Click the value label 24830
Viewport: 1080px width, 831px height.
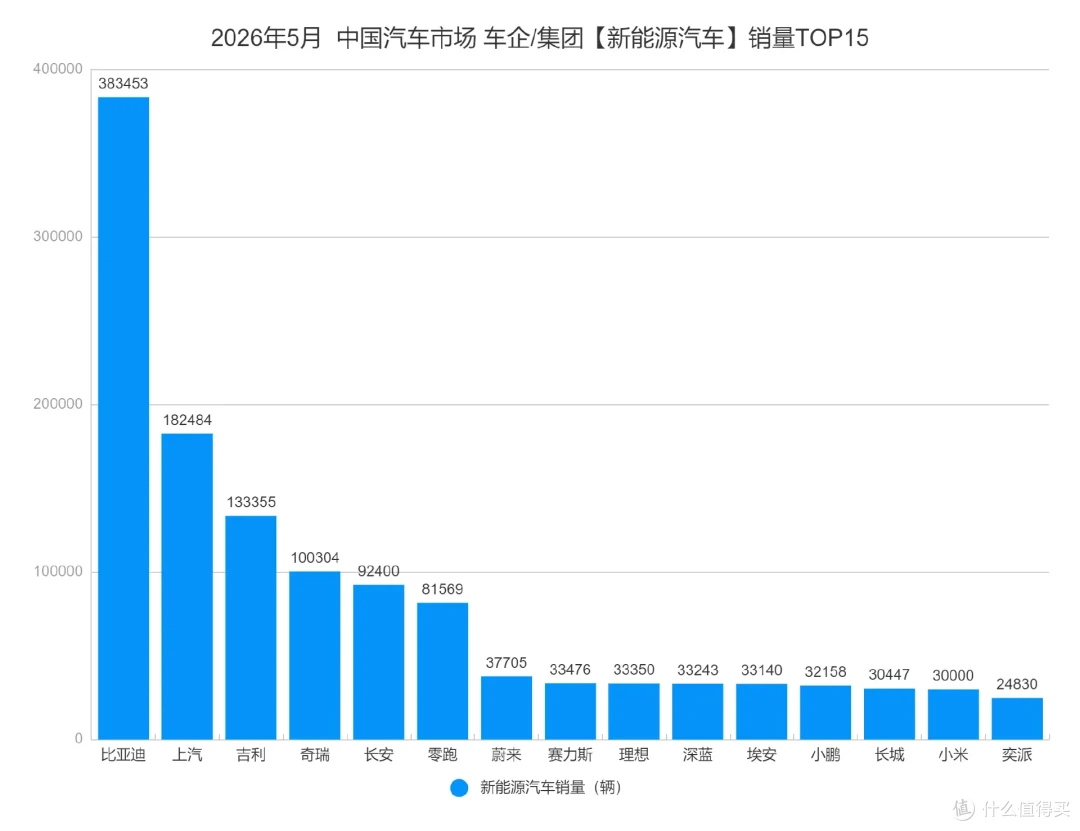pos(1017,684)
